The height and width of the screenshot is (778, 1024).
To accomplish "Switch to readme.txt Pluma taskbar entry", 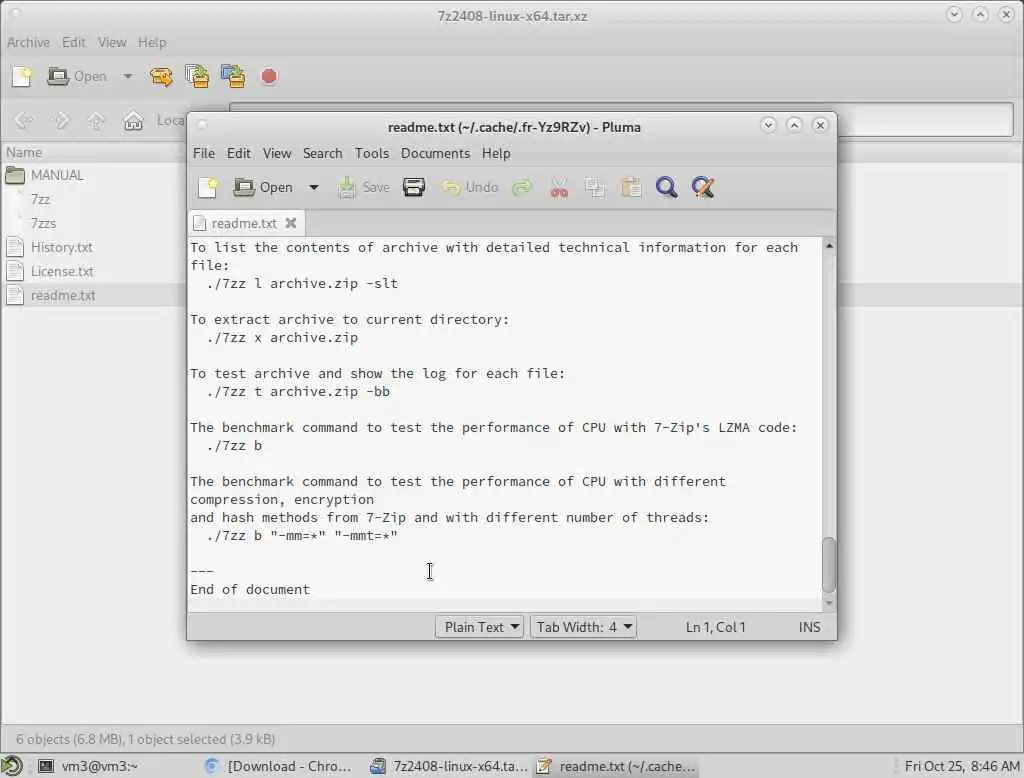I will coord(616,766).
